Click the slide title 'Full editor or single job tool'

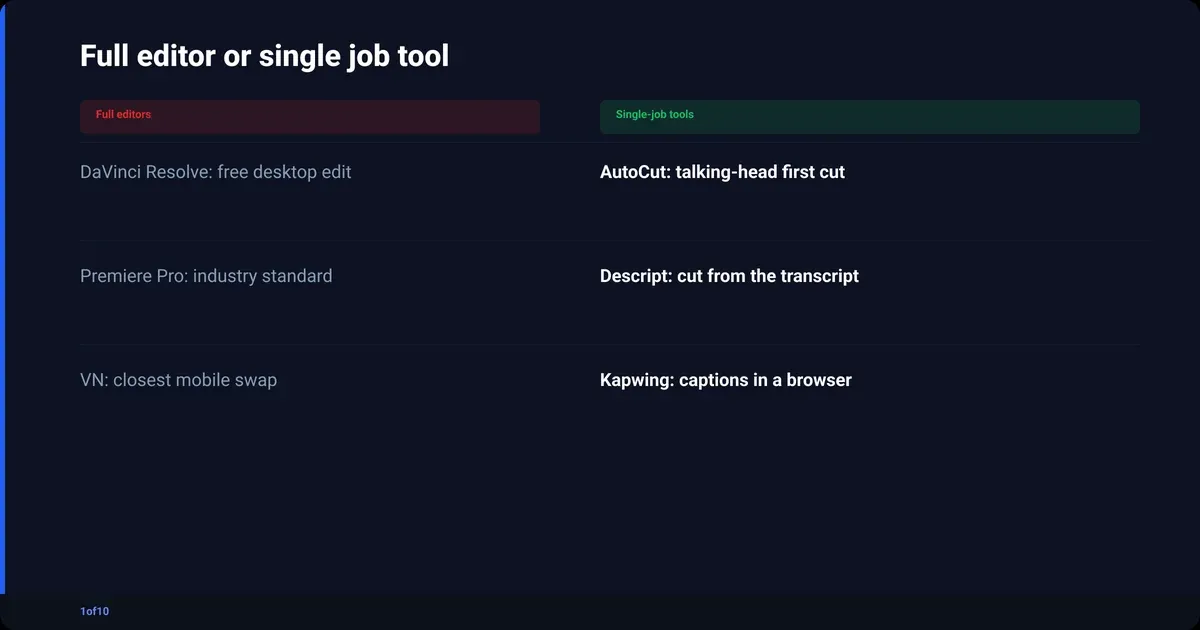click(264, 56)
